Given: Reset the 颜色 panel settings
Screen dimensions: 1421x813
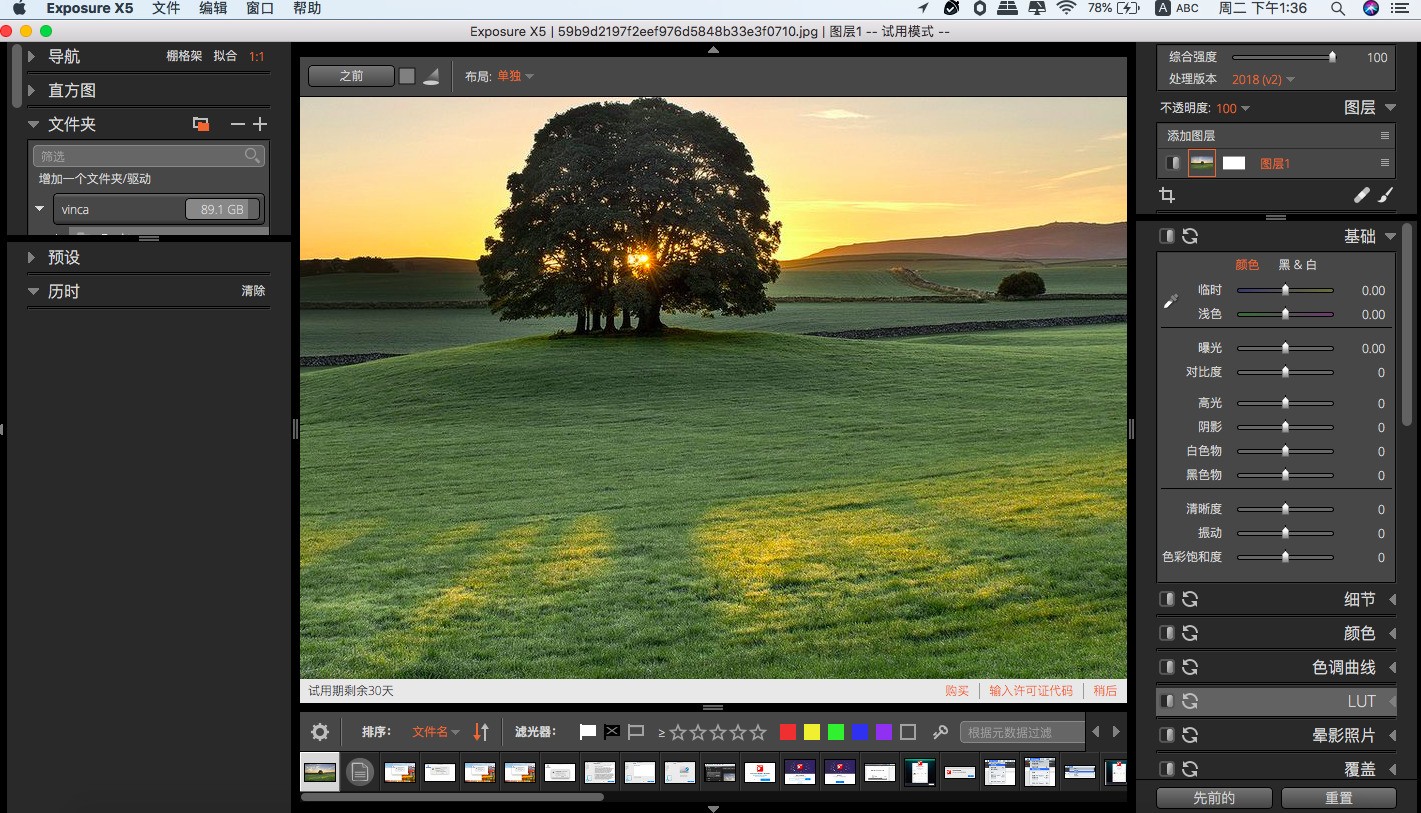Looking at the screenshot, I should coord(1190,633).
